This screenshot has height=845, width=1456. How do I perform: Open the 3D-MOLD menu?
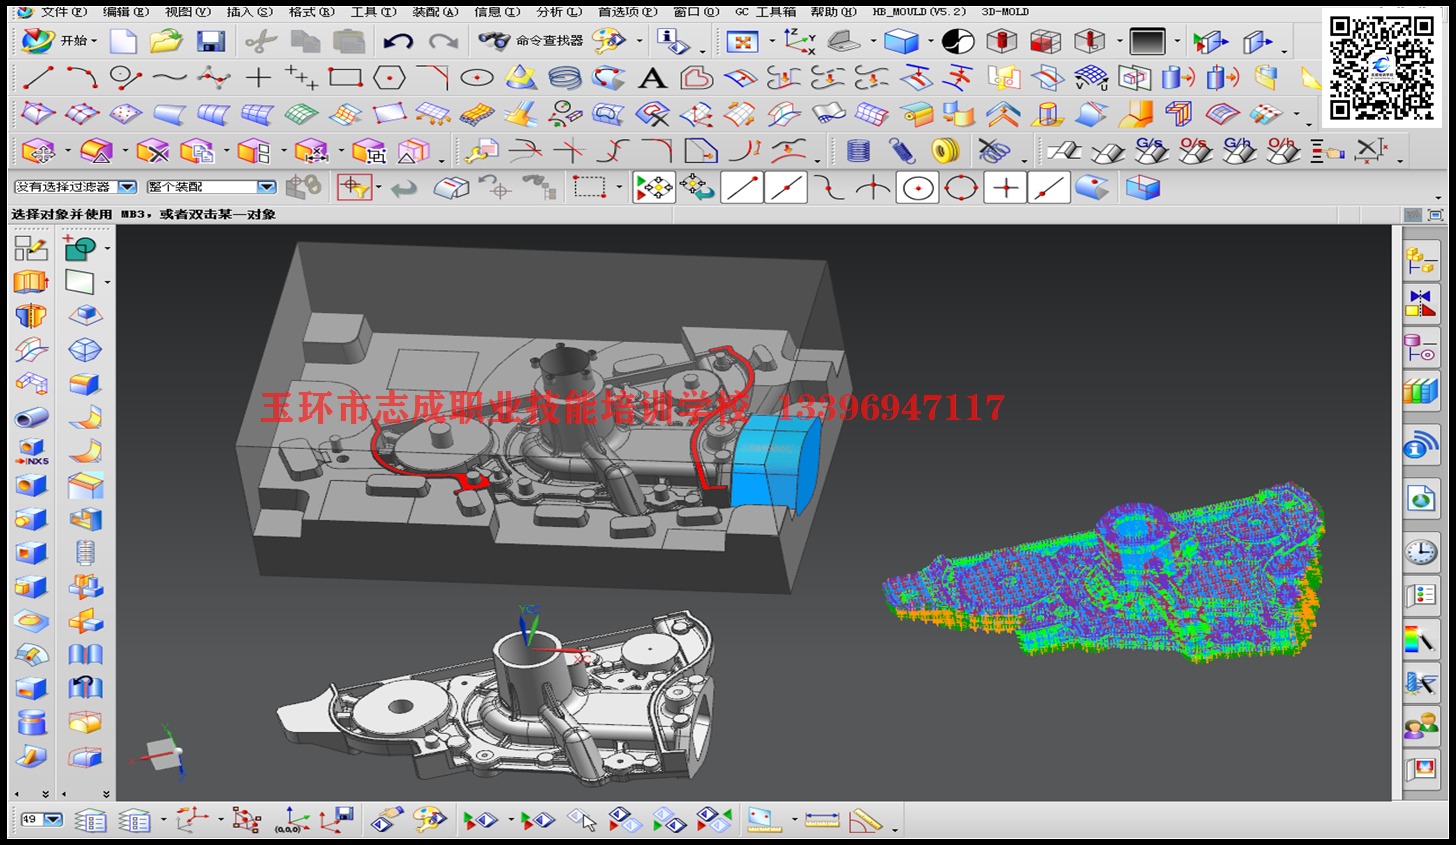point(1005,12)
